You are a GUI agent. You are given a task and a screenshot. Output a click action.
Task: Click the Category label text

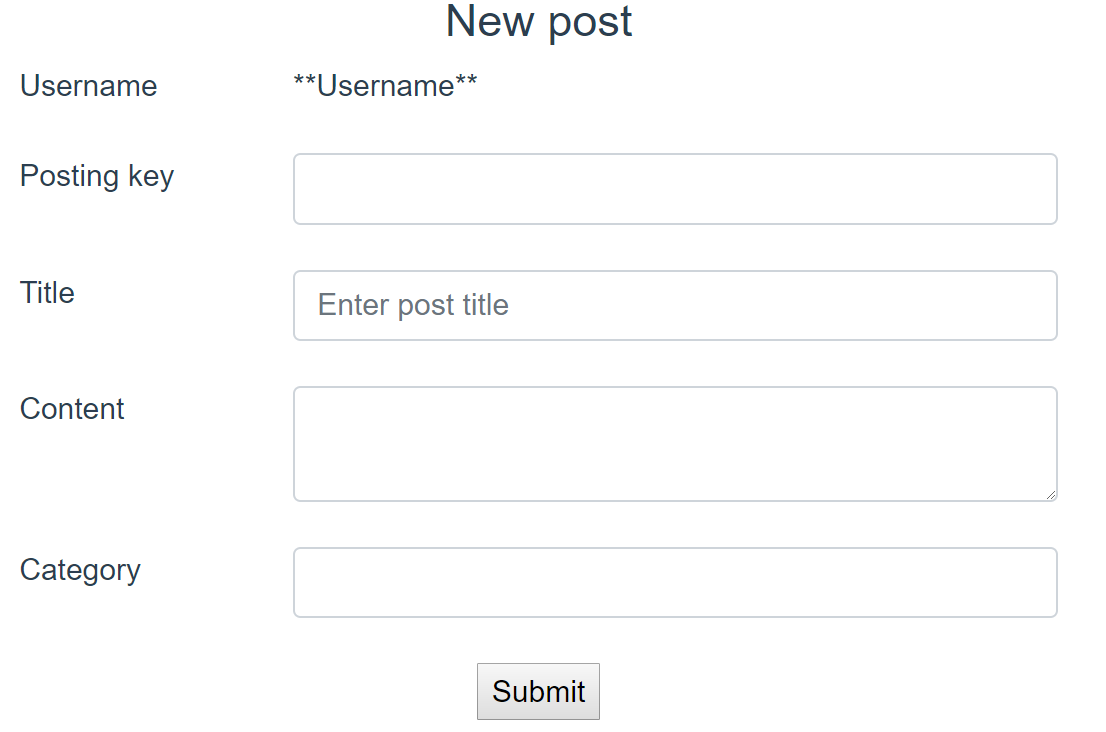pos(80,571)
